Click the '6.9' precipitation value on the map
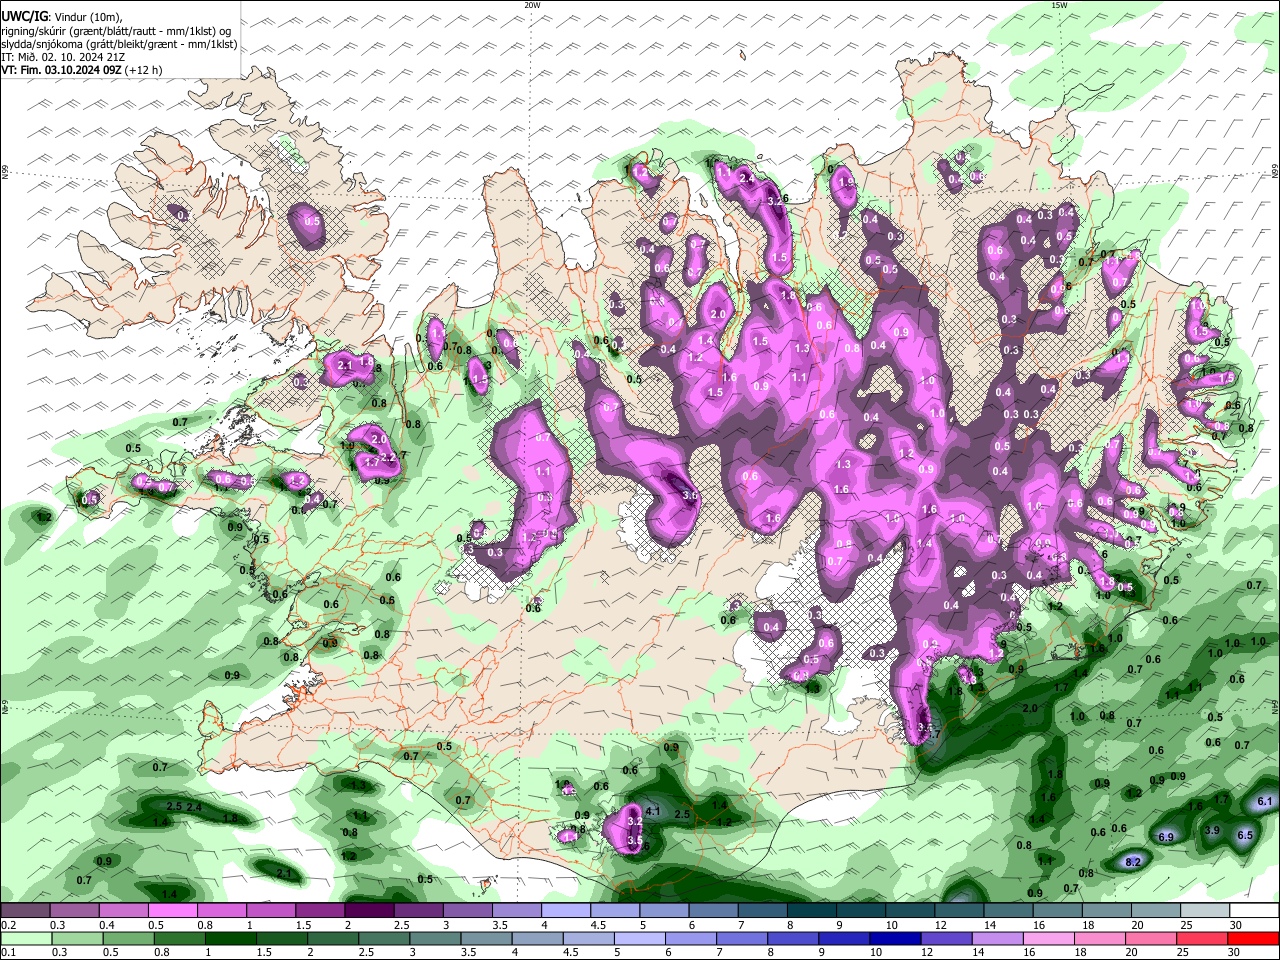This screenshot has width=1280, height=960. pos(1165,837)
